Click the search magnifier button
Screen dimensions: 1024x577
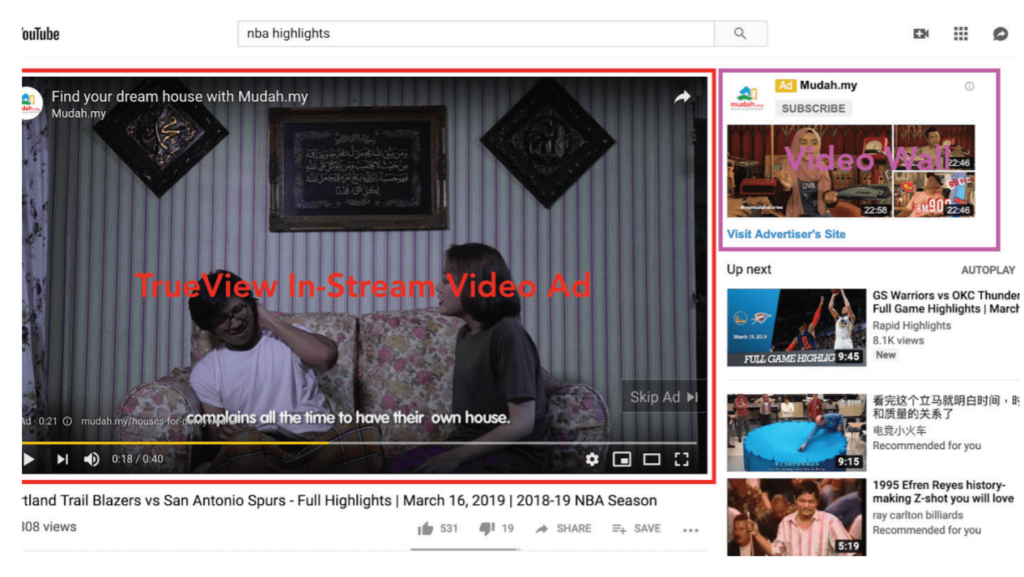click(x=740, y=33)
